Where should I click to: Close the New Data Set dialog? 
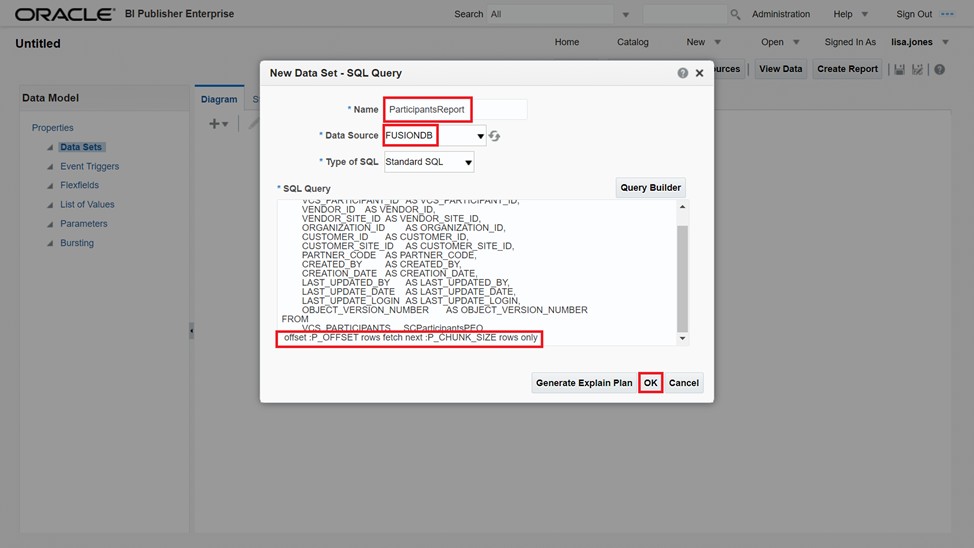tap(699, 73)
